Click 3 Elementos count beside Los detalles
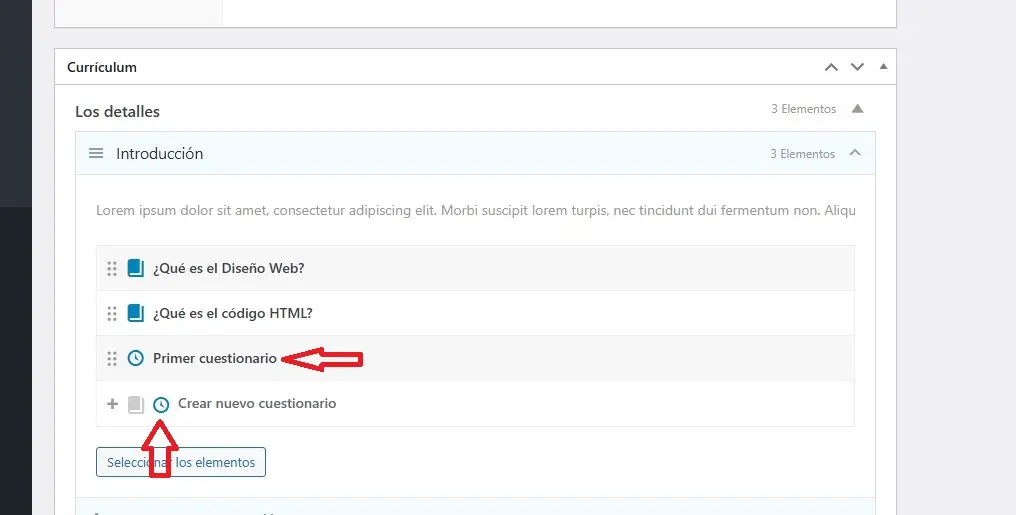Viewport: 1016px width, 515px height. click(803, 109)
